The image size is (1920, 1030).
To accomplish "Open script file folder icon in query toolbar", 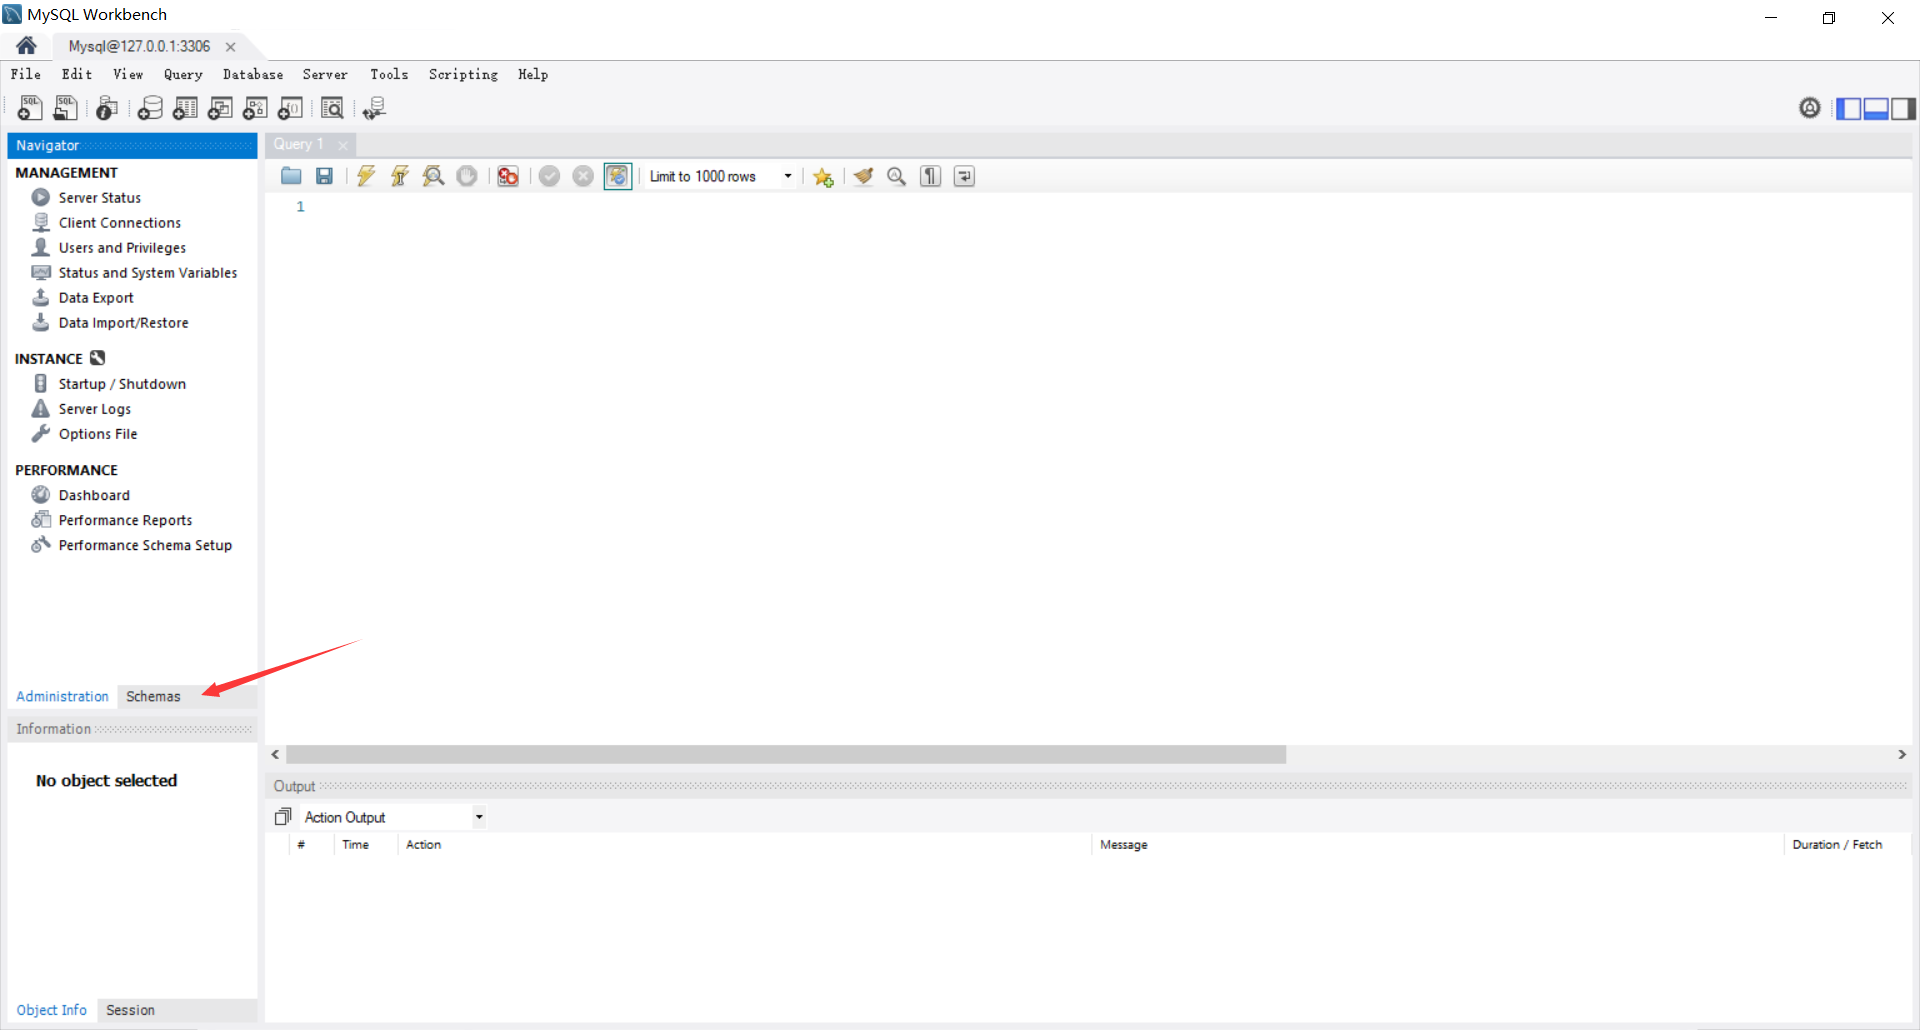I will 291,176.
